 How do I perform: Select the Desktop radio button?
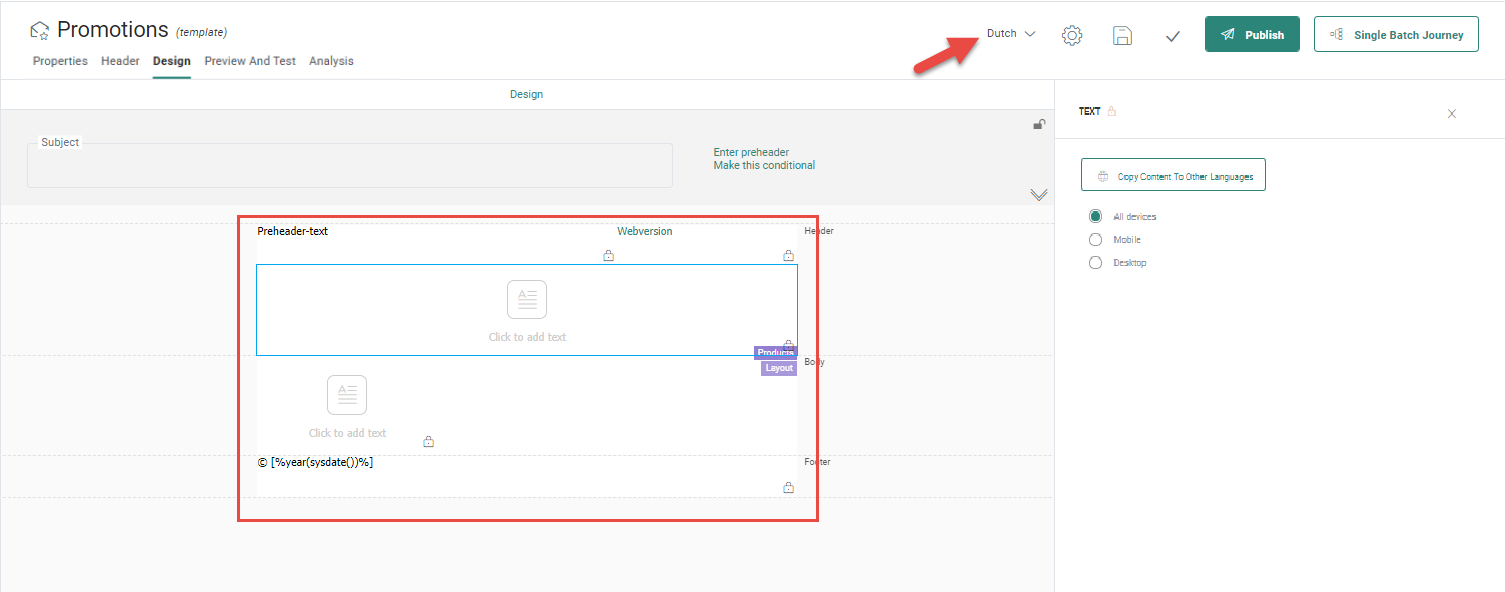coord(1095,263)
